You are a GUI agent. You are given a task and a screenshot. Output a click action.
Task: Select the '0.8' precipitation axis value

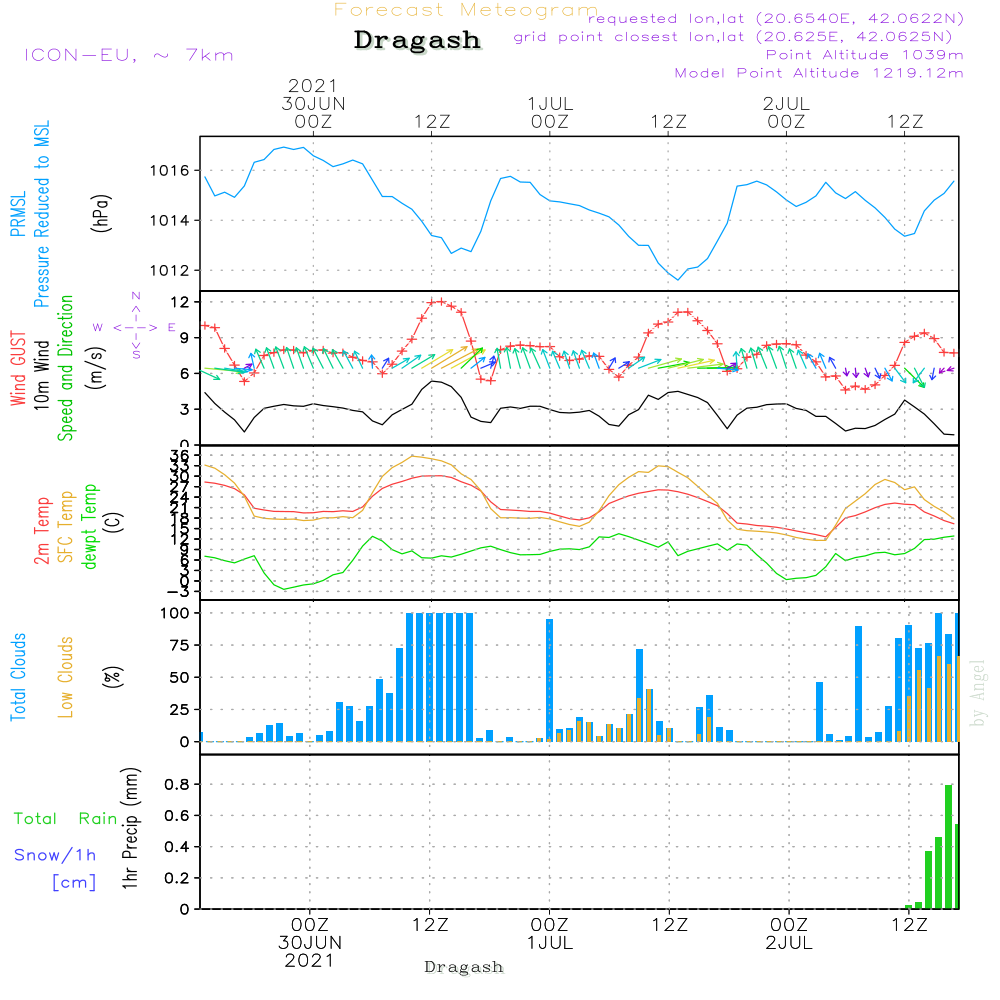pyautogui.click(x=177, y=784)
